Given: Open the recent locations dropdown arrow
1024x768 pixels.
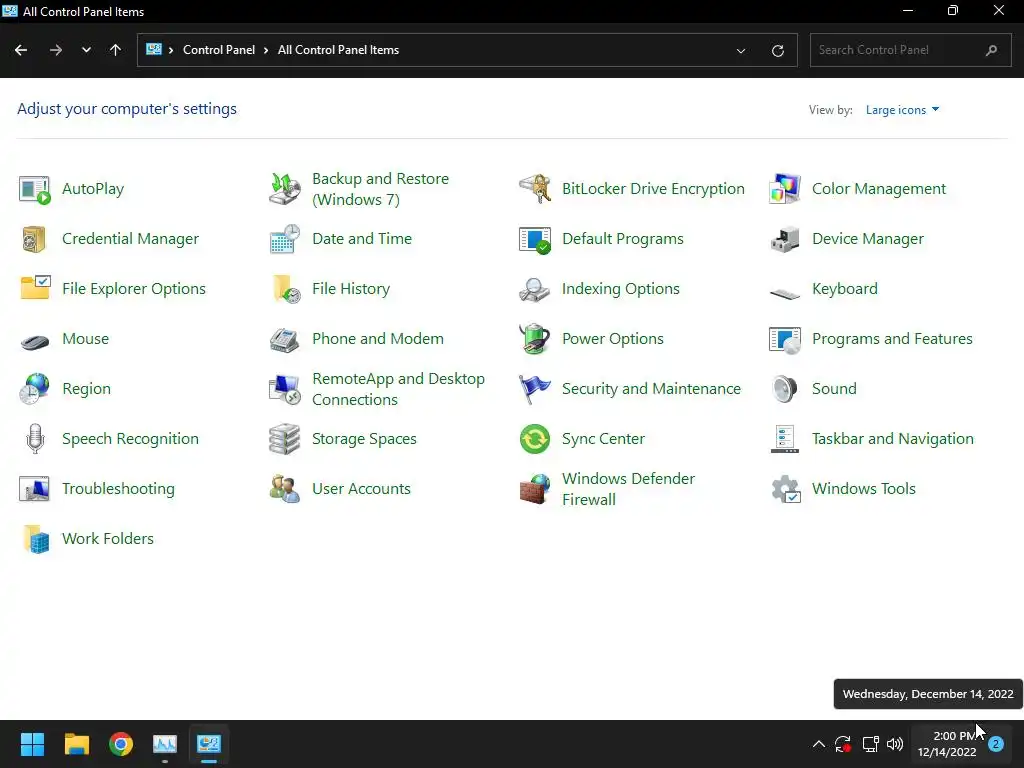Looking at the screenshot, I should tap(86, 50).
